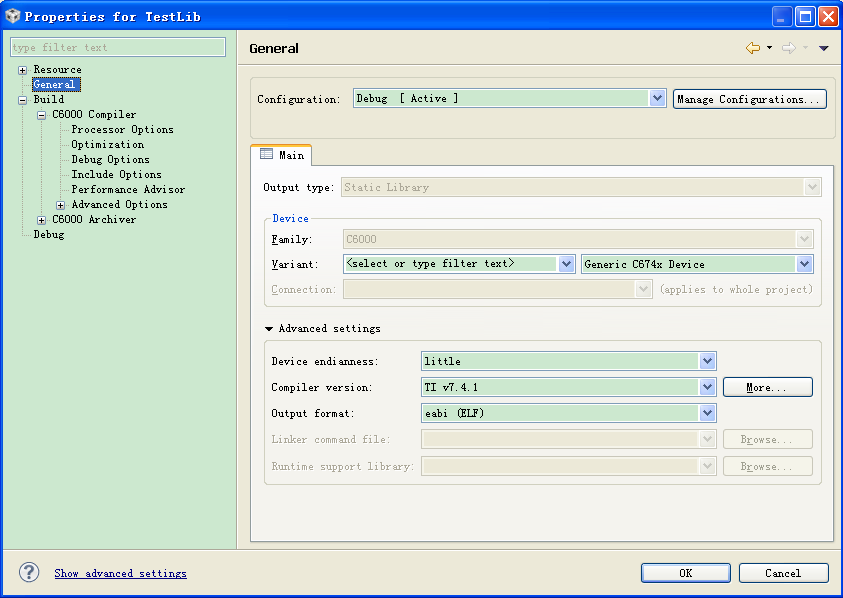This screenshot has width=843, height=598.
Task: Select General in the tree
Action: tap(56, 84)
